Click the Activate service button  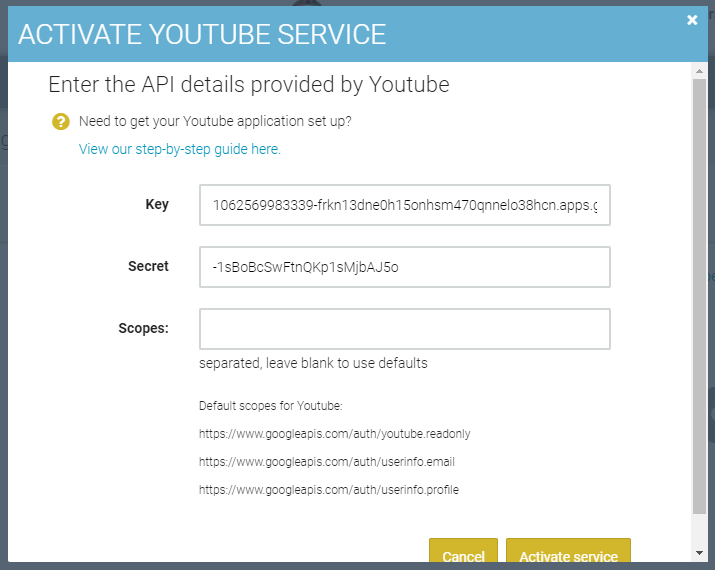568,551
